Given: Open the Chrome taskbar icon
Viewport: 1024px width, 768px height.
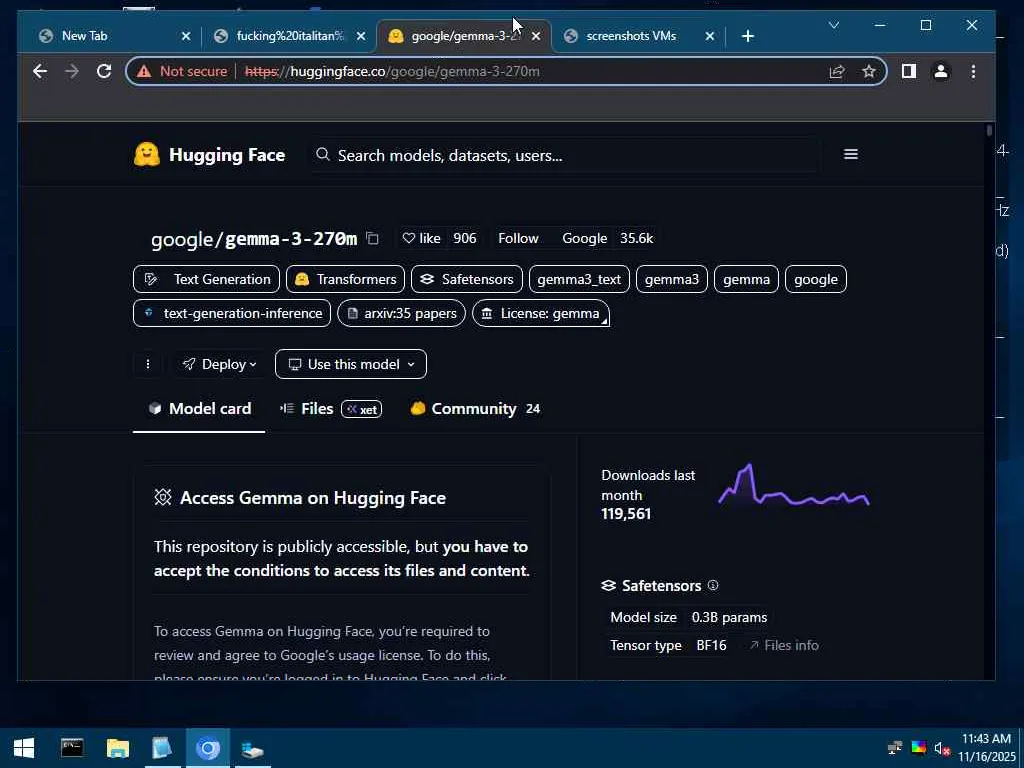Looking at the screenshot, I should (208, 748).
